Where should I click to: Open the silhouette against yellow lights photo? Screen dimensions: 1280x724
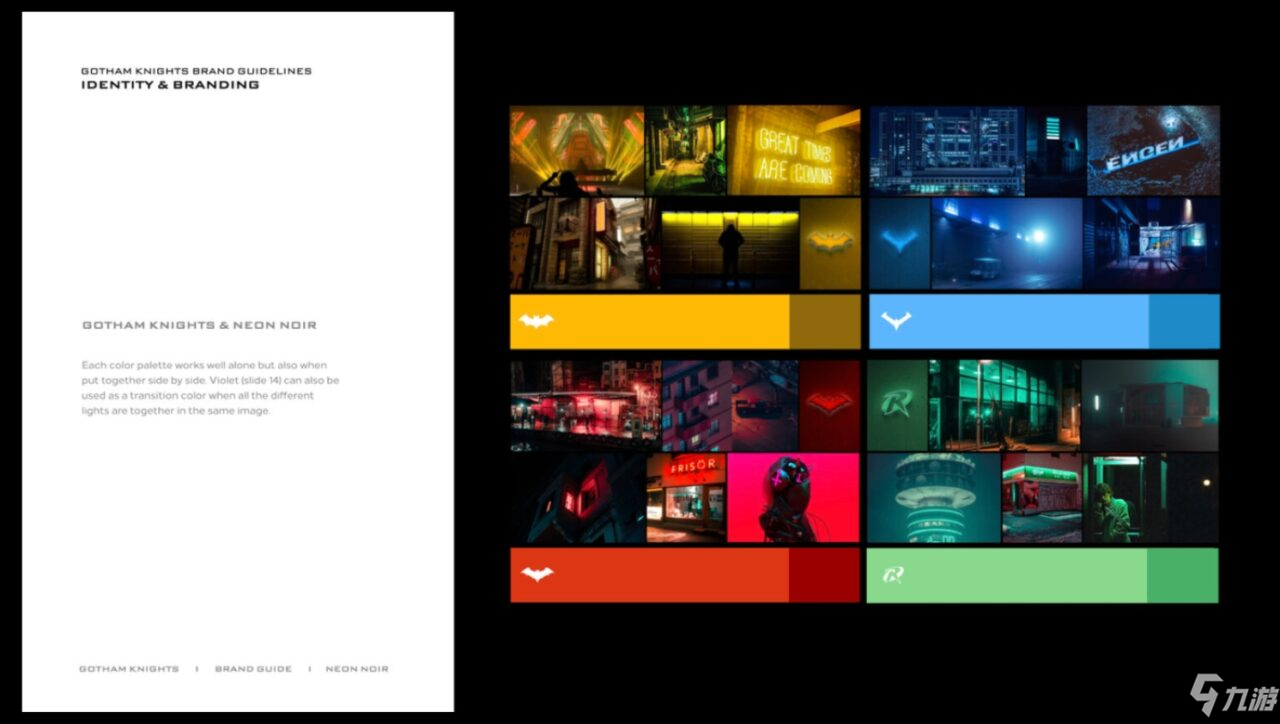pos(729,243)
